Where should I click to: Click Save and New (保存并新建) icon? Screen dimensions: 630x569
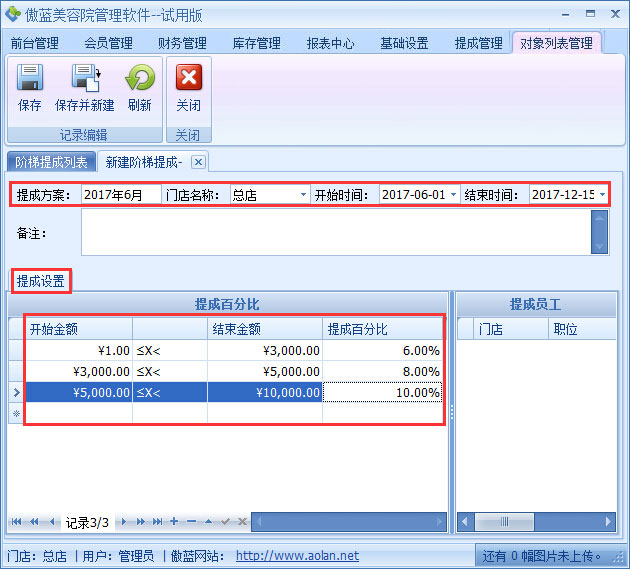[x=86, y=77]
